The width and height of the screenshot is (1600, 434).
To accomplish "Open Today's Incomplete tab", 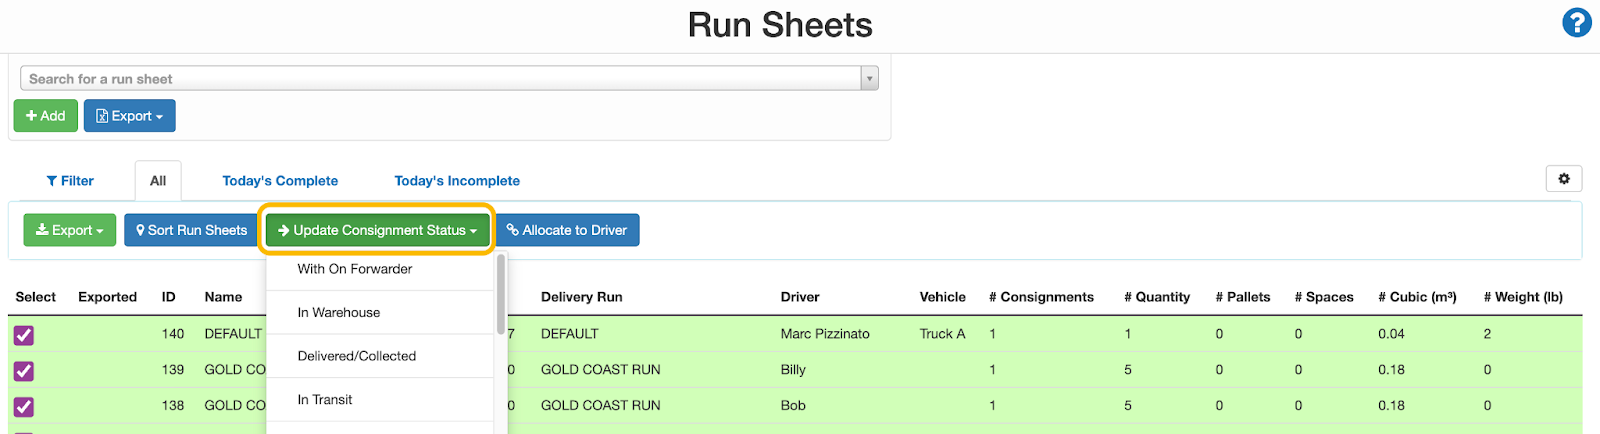I will click(x=457, y=181).
